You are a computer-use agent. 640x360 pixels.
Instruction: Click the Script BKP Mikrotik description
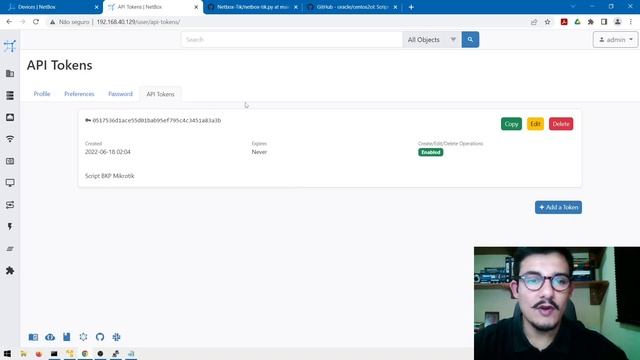(x=109, y=176)
